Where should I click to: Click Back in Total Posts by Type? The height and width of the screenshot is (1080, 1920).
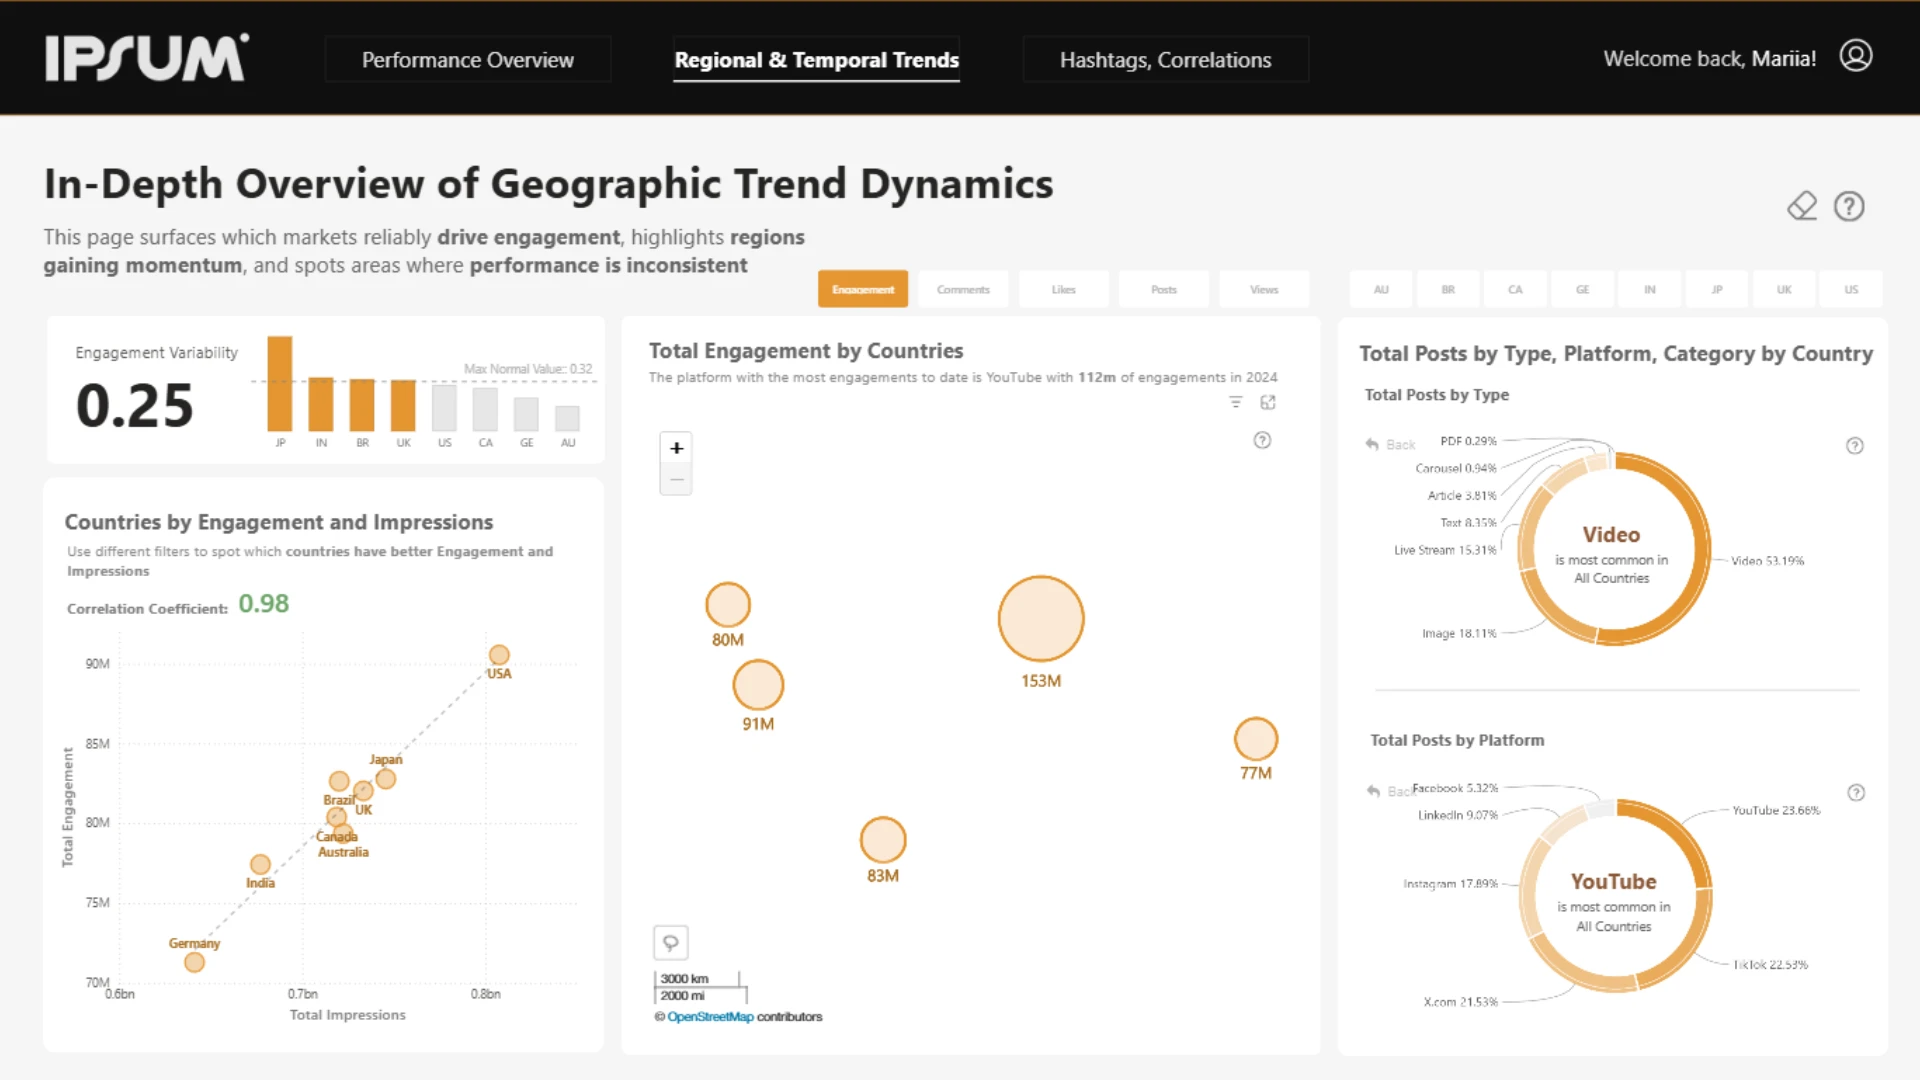click(1391, 445)
